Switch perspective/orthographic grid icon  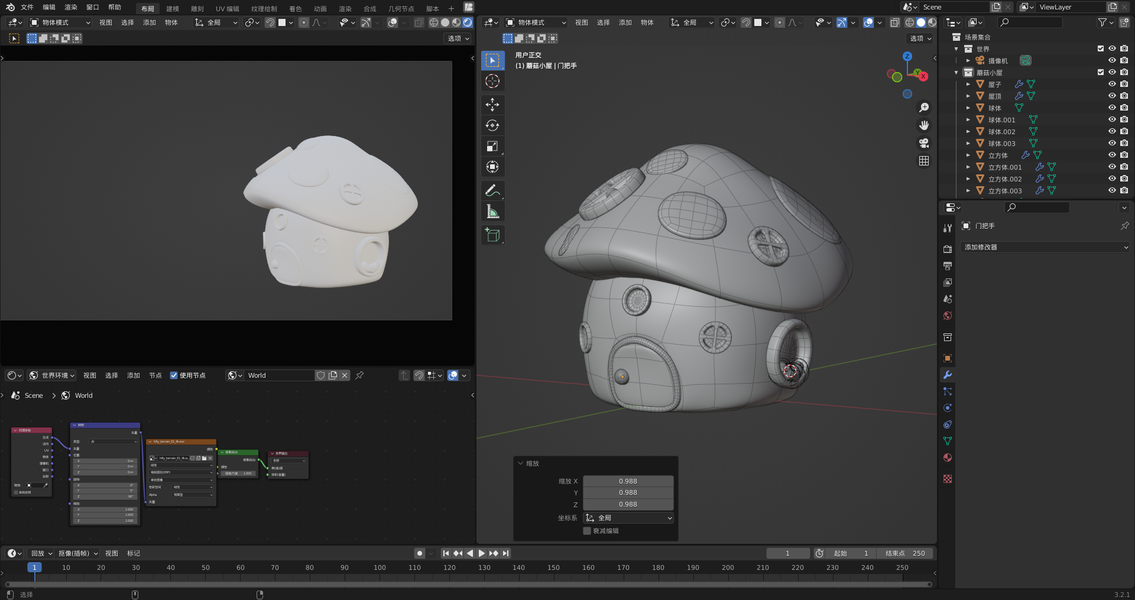[x=924, y=161]
